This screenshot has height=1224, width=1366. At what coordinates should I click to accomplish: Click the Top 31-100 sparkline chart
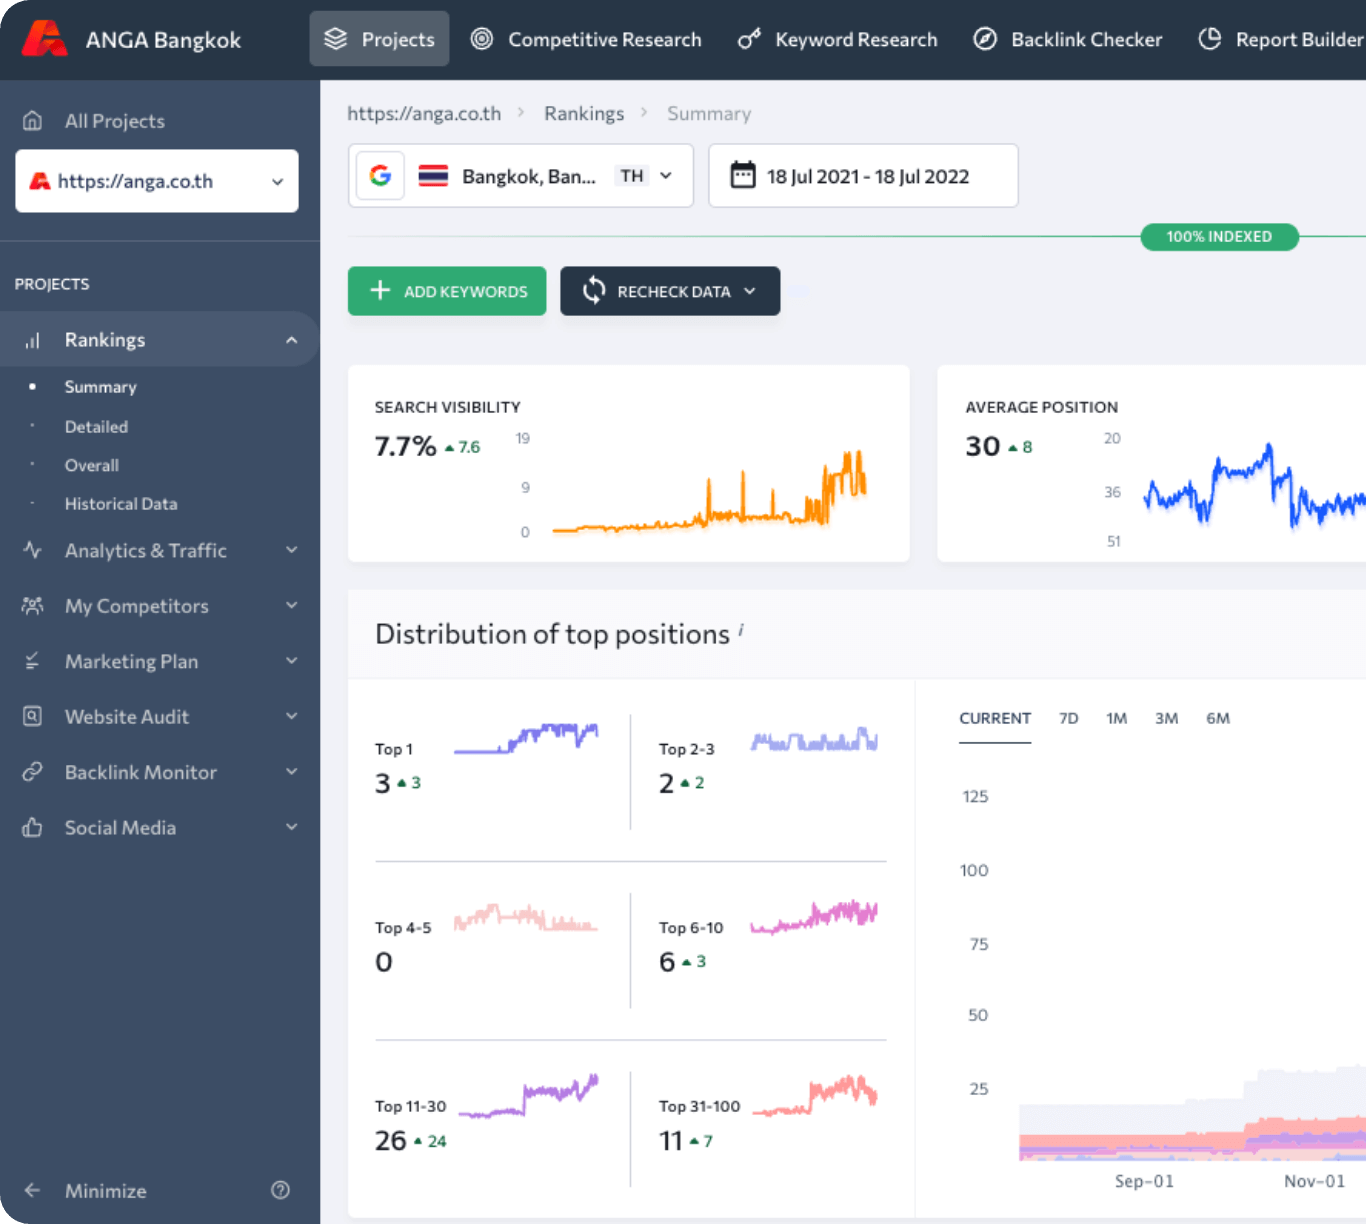click(x=814, y=1095)
